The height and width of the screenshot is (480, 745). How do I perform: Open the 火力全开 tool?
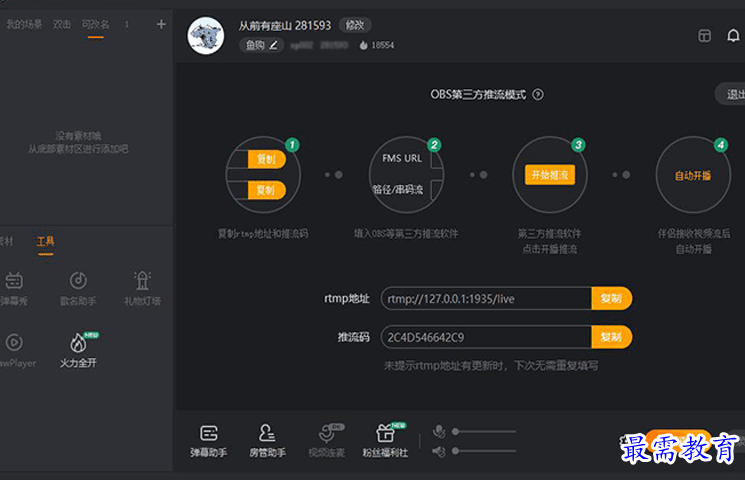click(x=78, y=351)
